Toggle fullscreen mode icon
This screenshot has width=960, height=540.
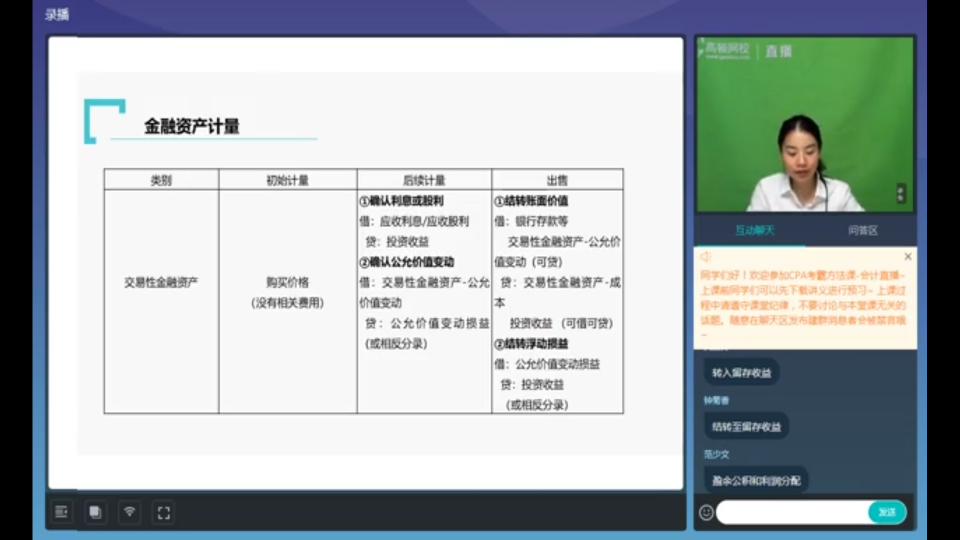pos(163,512)
